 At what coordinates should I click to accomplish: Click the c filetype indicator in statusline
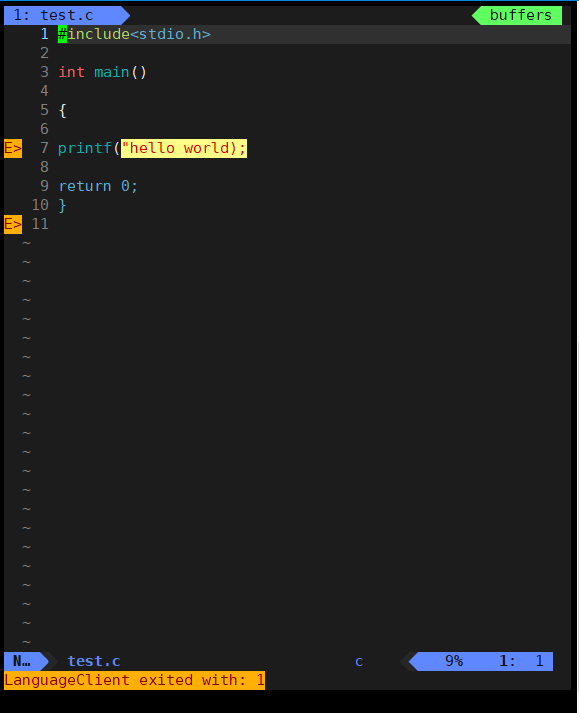359,662
